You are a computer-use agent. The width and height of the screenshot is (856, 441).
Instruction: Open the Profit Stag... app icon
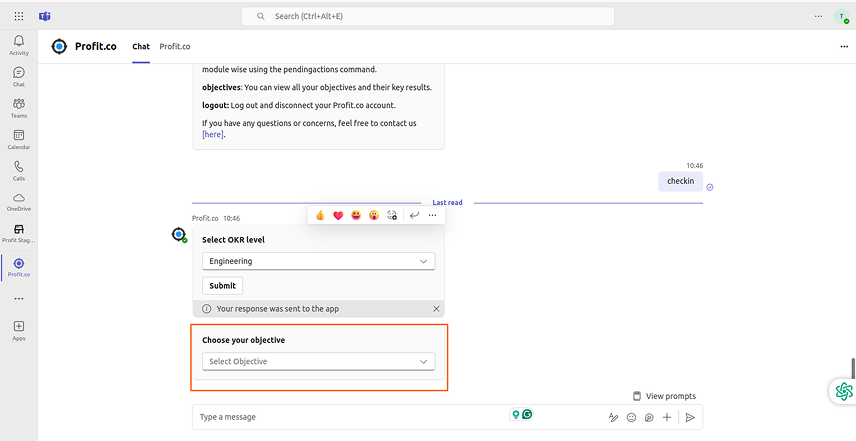click(x=19, y=233)
